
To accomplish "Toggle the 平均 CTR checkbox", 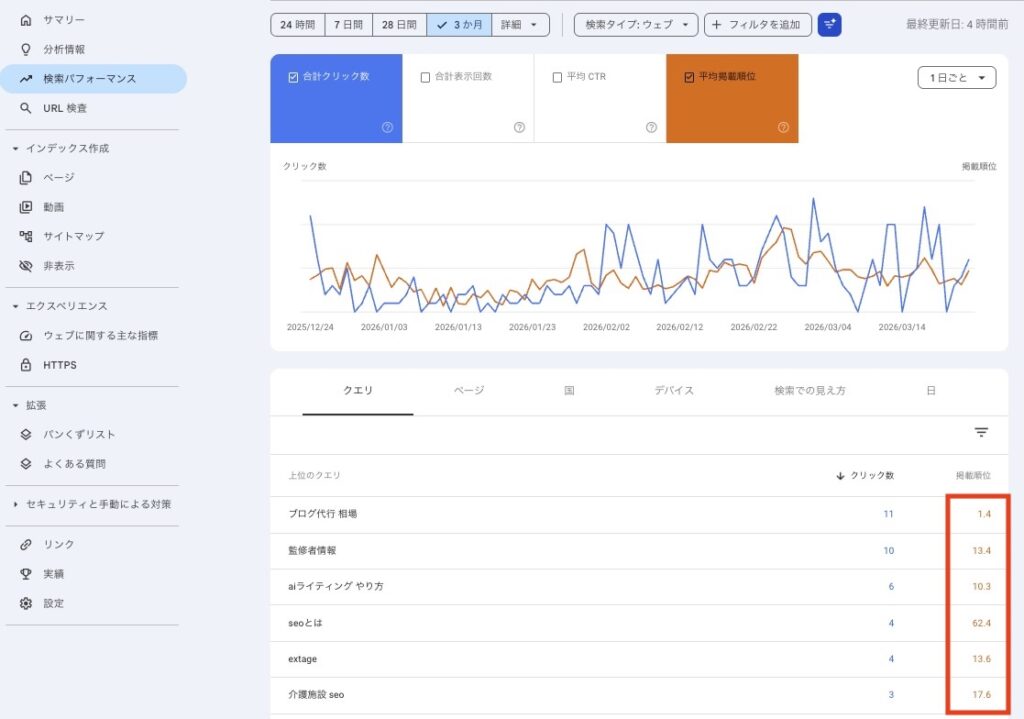I will (557, 77).
